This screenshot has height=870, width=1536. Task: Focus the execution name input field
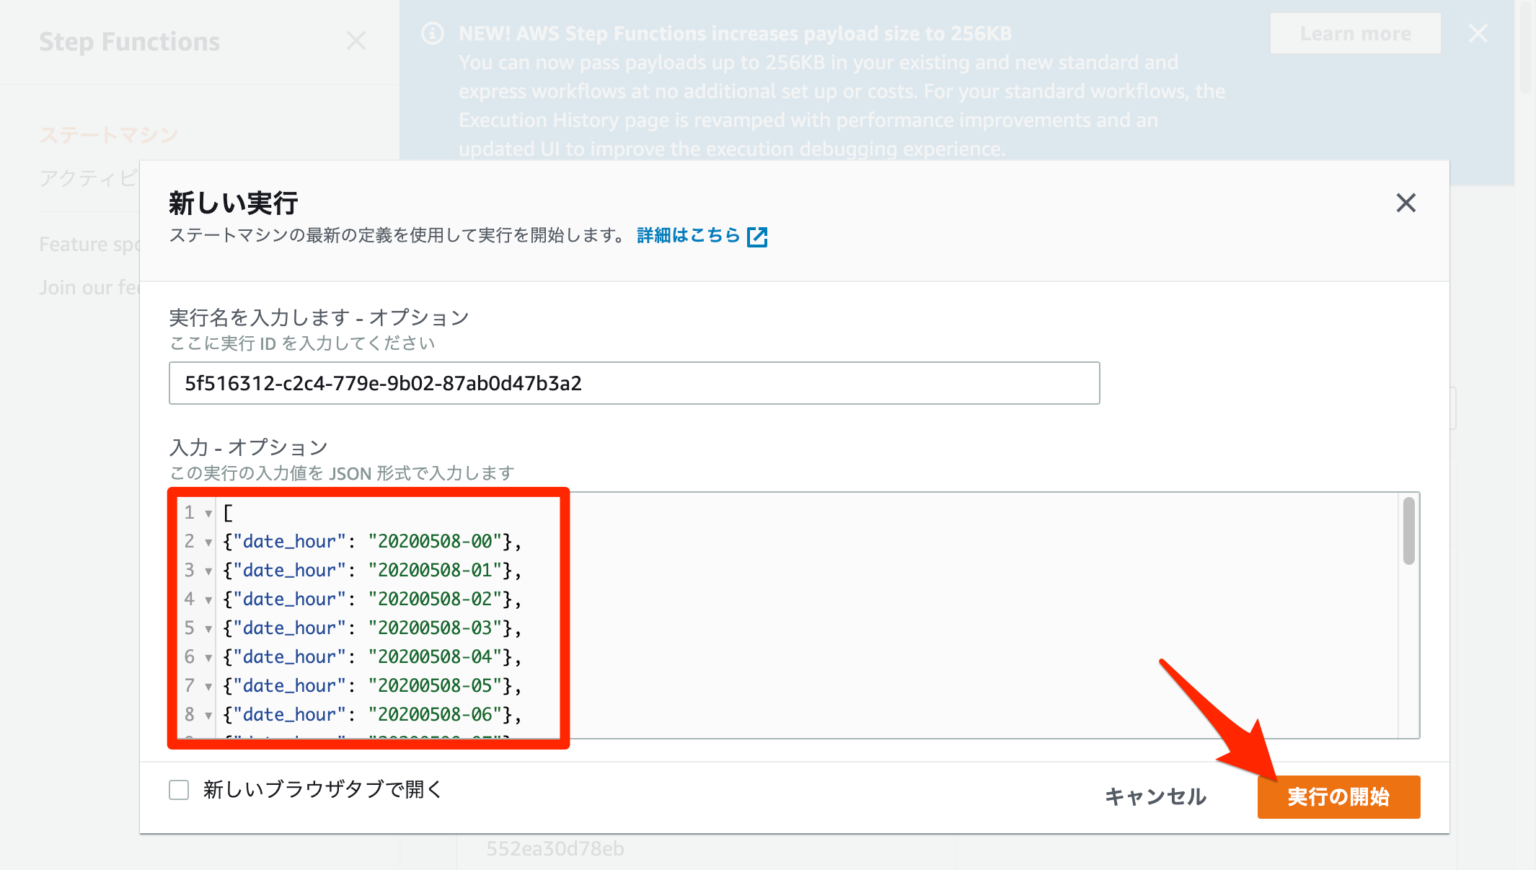pos(634,384)
